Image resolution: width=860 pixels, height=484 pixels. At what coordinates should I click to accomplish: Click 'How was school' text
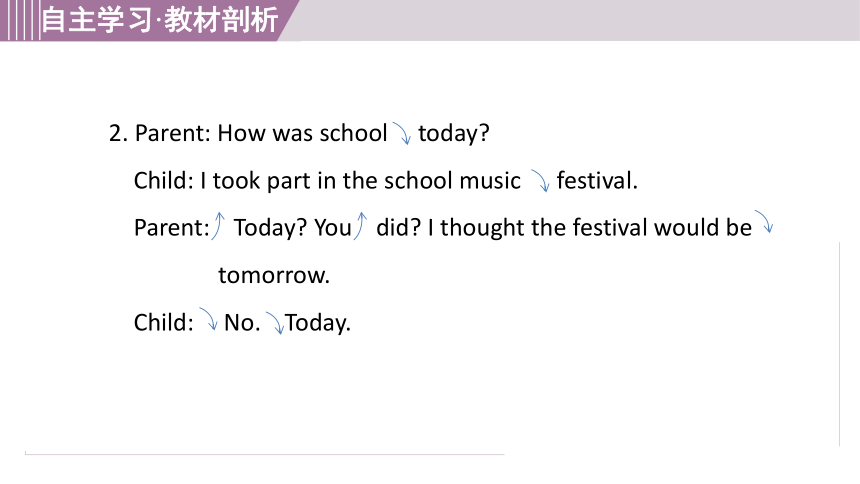[302, 133]
